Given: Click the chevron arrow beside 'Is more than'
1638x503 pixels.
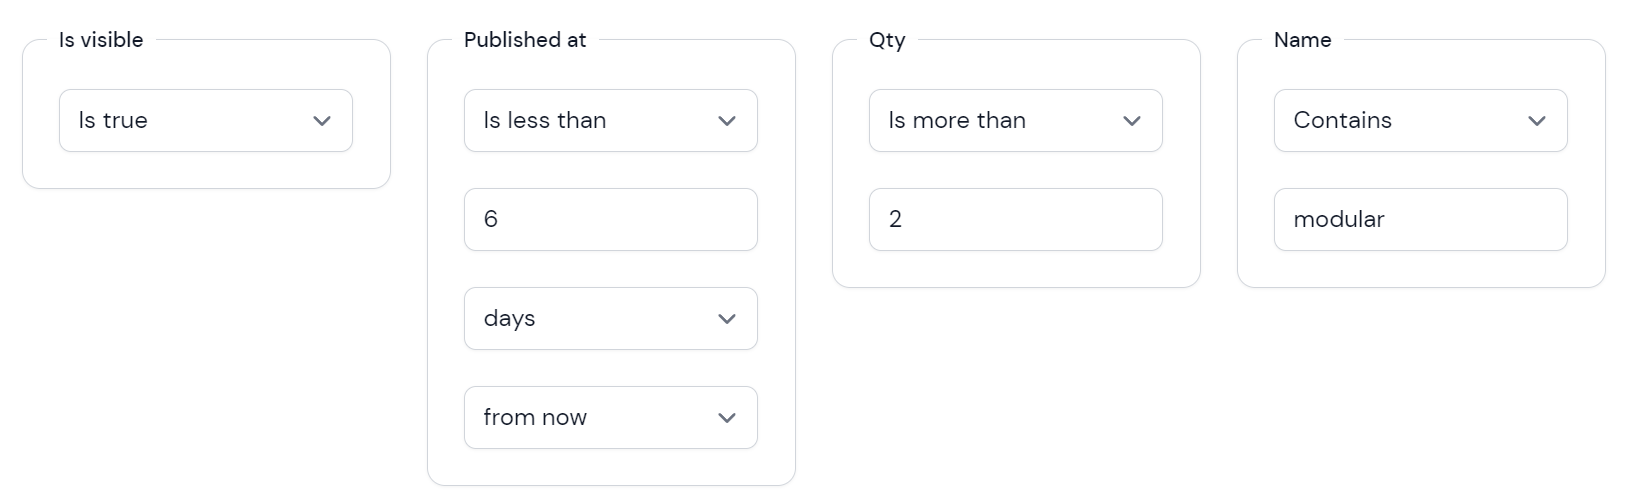Looking at the screenshot, I should point(1132,121).
